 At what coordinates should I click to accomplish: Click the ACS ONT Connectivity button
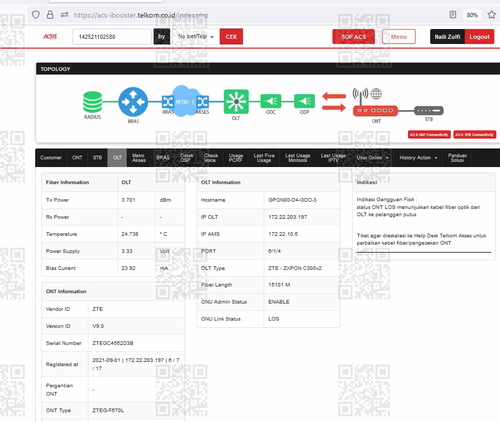(429, 135)
